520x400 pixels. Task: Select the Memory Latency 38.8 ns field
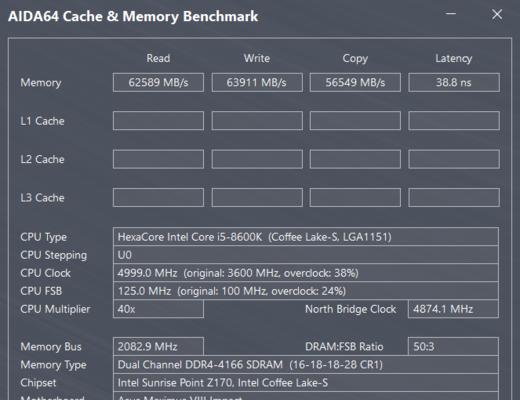coord(454,82)
